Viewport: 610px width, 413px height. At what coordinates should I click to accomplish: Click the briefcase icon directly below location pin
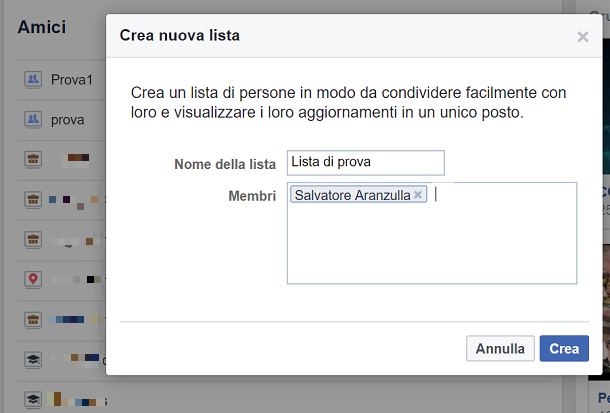33,320
